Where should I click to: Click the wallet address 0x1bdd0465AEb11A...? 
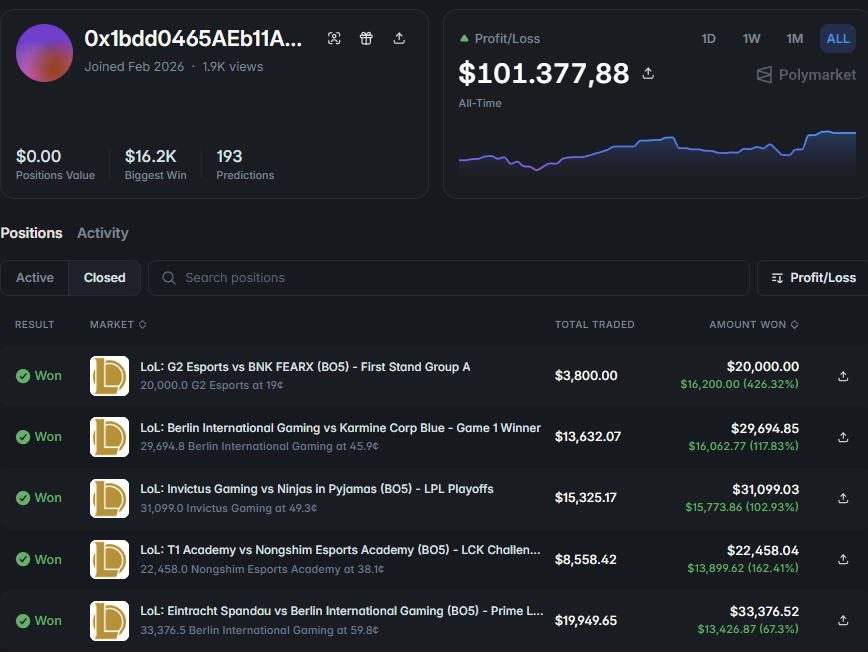click(193, 39)
